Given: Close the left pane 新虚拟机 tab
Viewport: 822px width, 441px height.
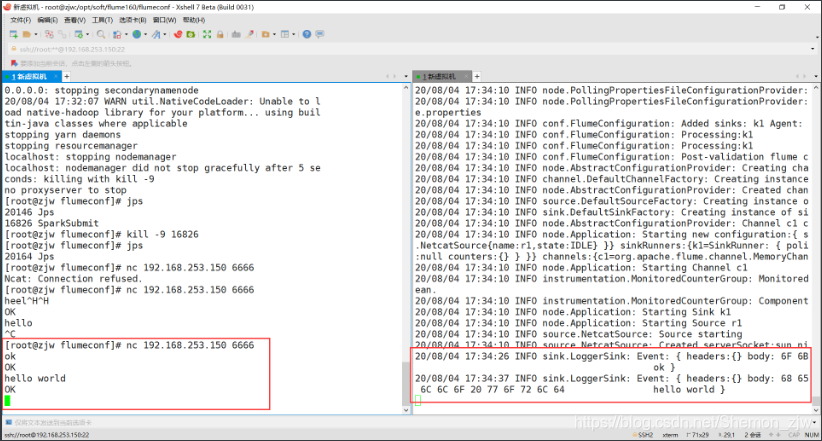Looking at the screenshot, I should (56, 77).
